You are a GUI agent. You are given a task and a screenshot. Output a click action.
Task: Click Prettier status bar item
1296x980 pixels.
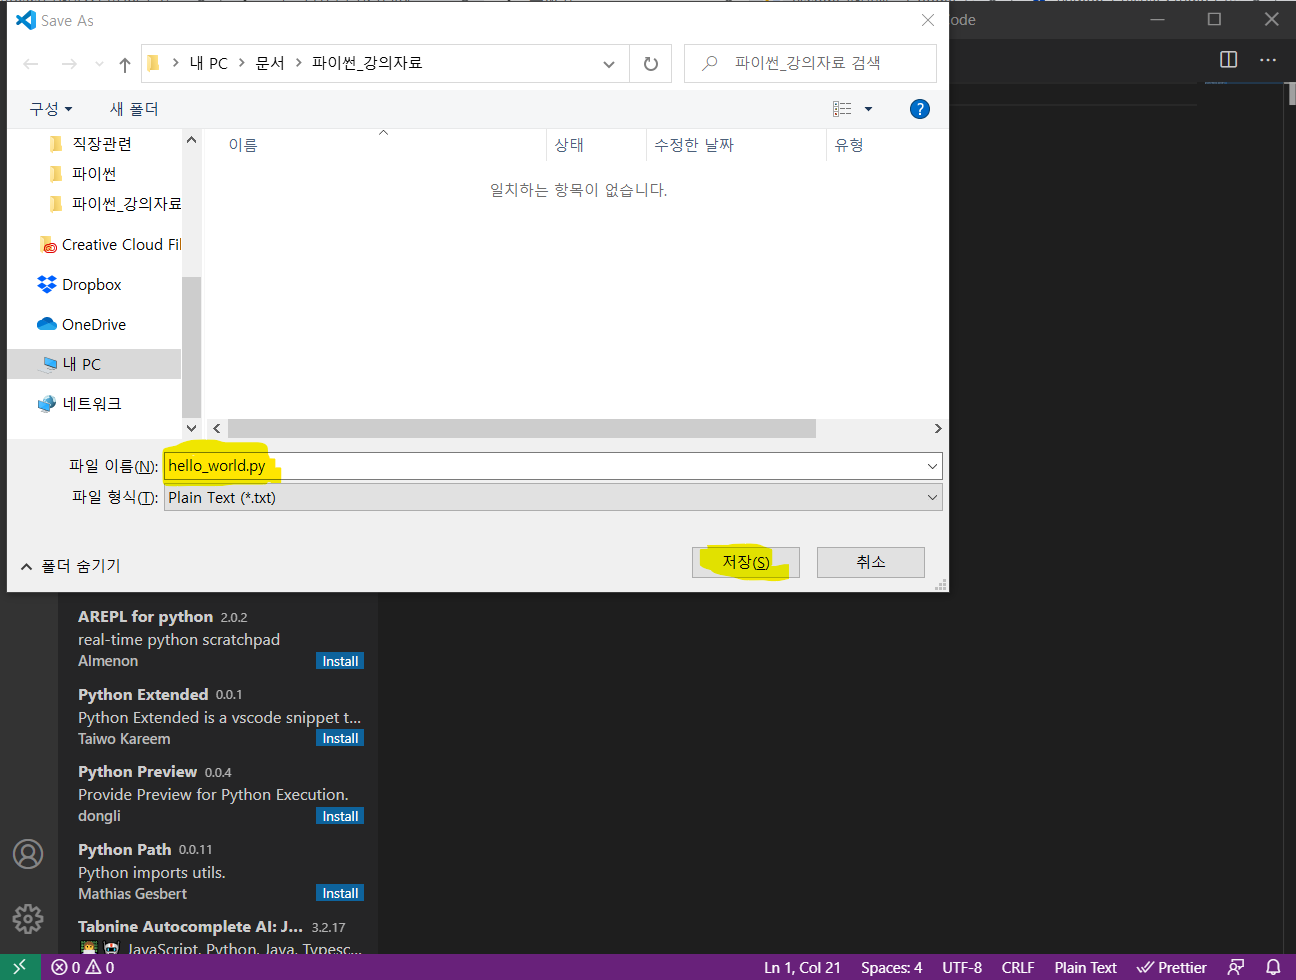tap(1171, 967)
